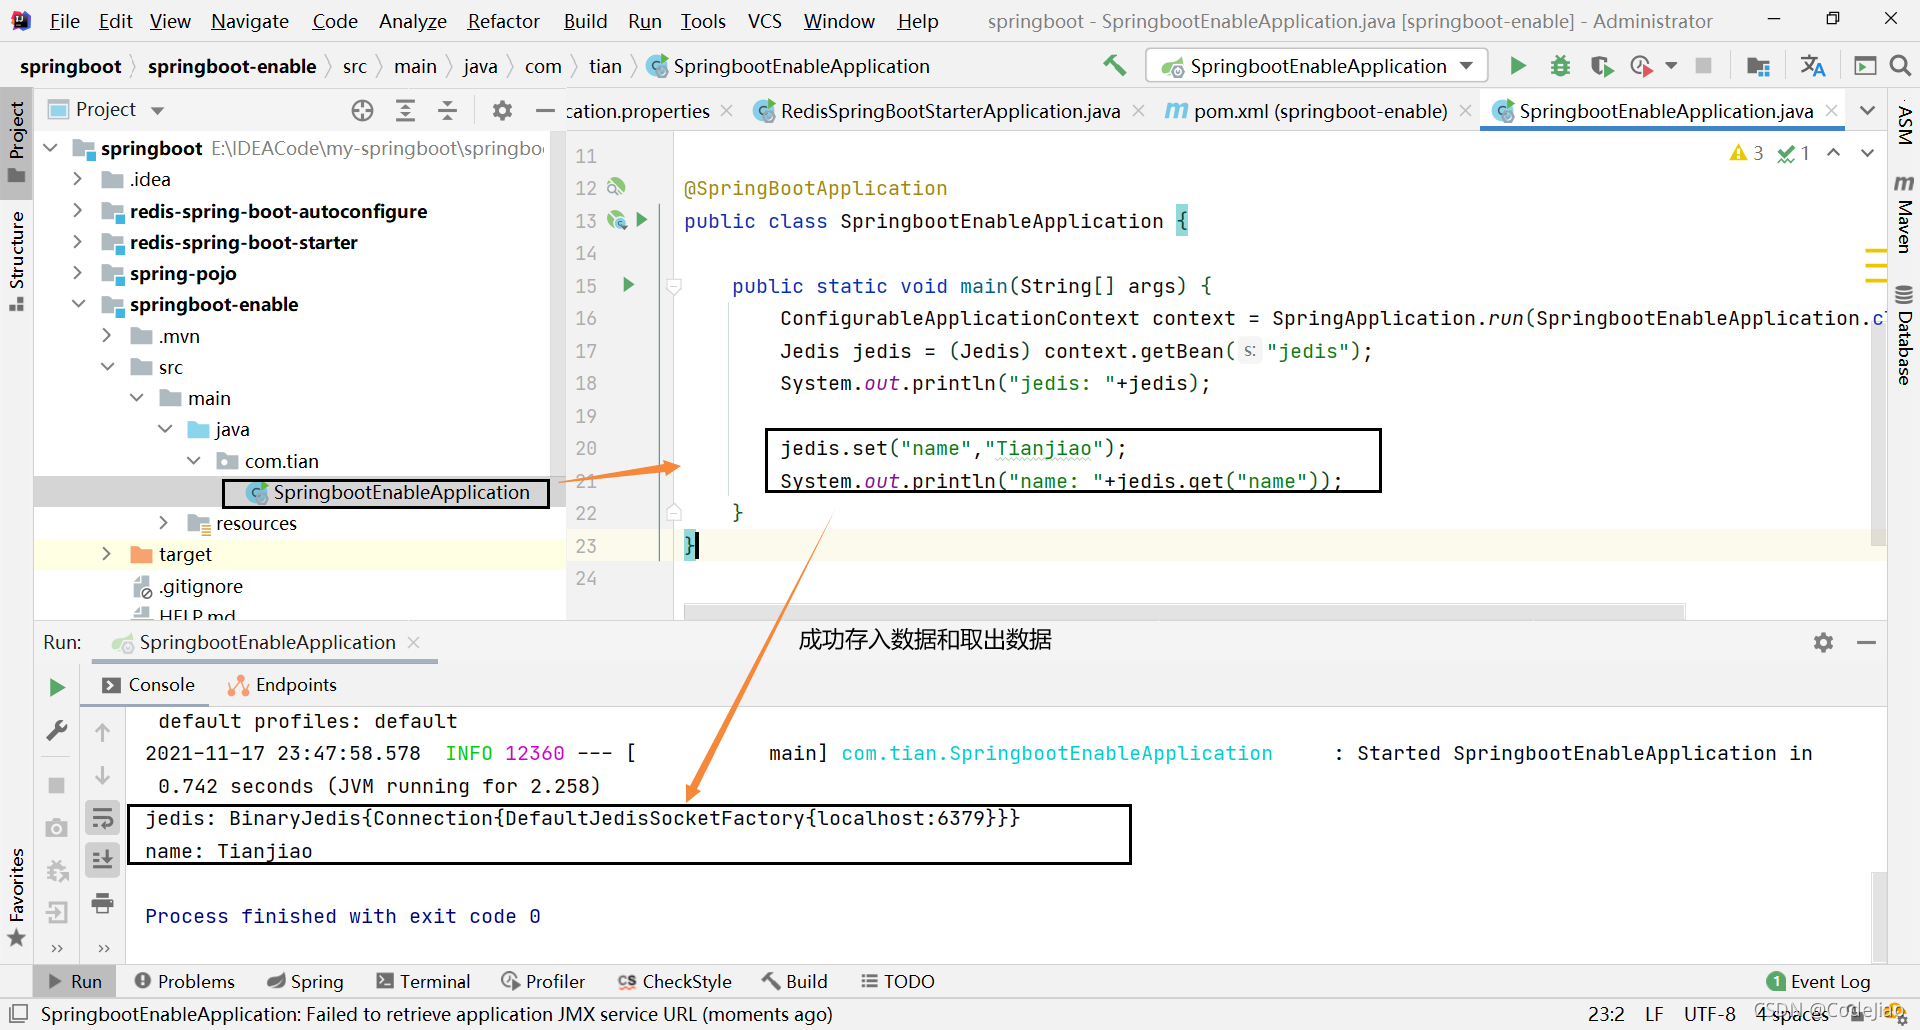Collapse springboot-enable module
Image resolution: width=1920 pixels, height=1030 pixels.
[78, 304]
